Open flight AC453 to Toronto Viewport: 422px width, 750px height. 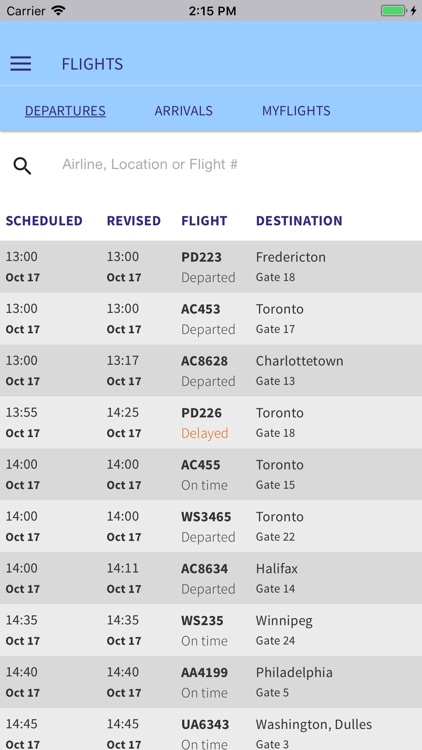pos(211,319)
